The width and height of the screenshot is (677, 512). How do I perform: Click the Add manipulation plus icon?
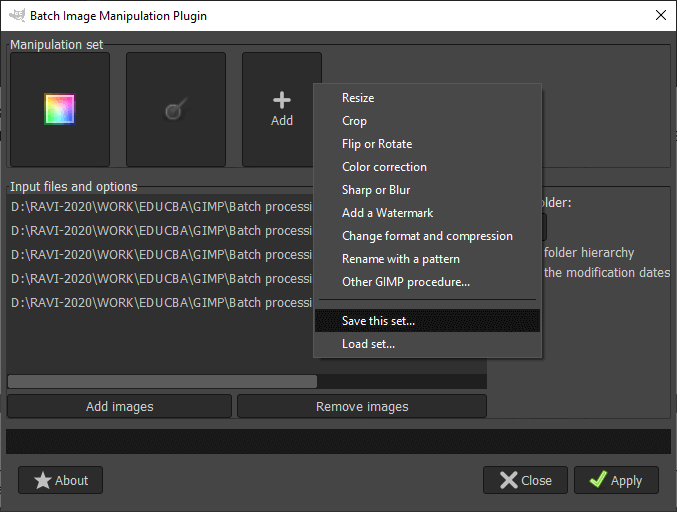point(282,100)
